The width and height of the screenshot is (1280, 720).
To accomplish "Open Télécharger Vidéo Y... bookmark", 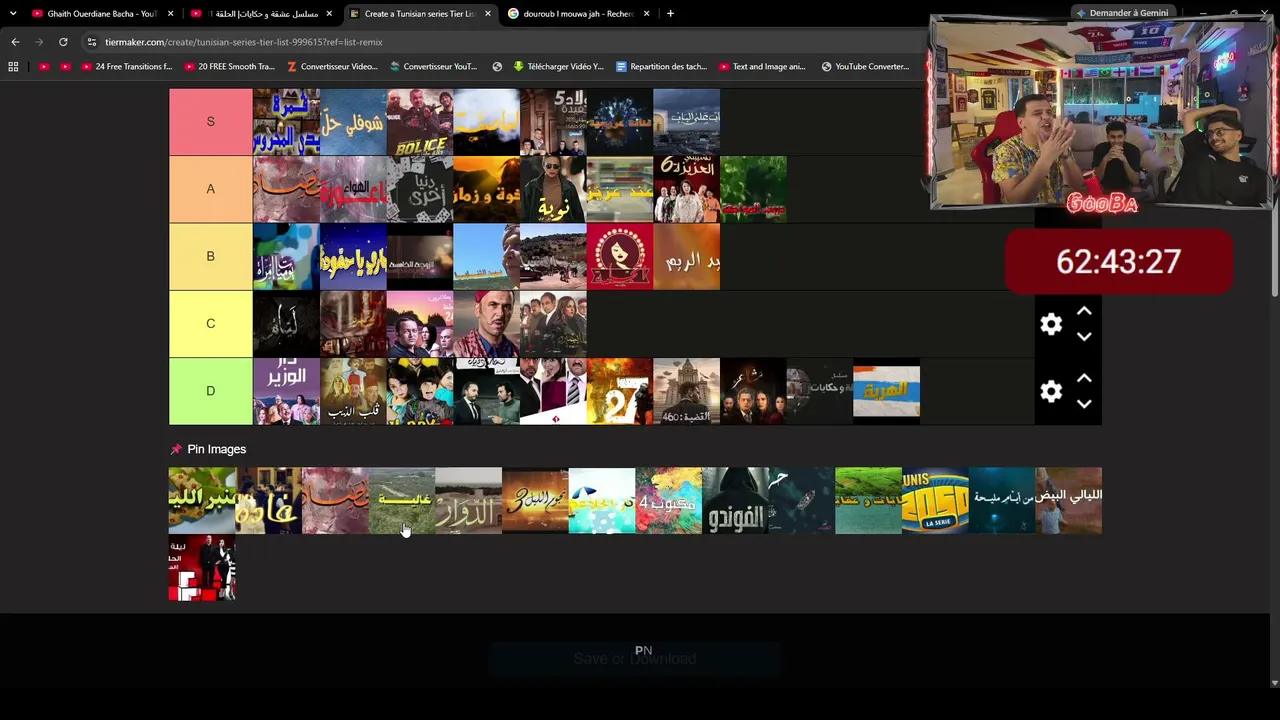I will [x=558, y=67].
